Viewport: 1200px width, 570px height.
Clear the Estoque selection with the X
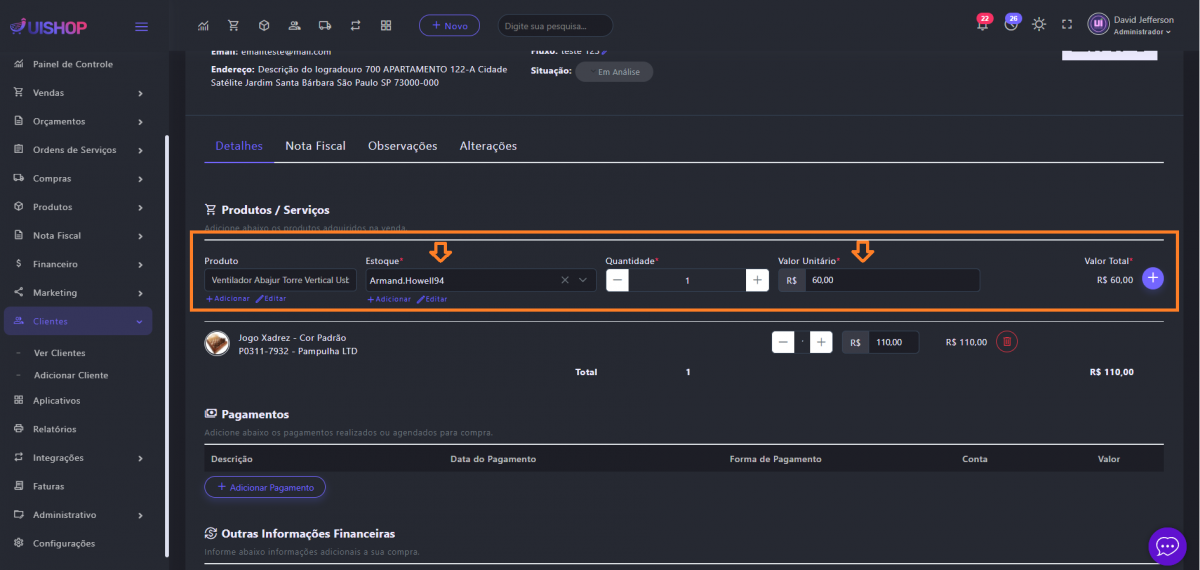(x=564, y=280)
